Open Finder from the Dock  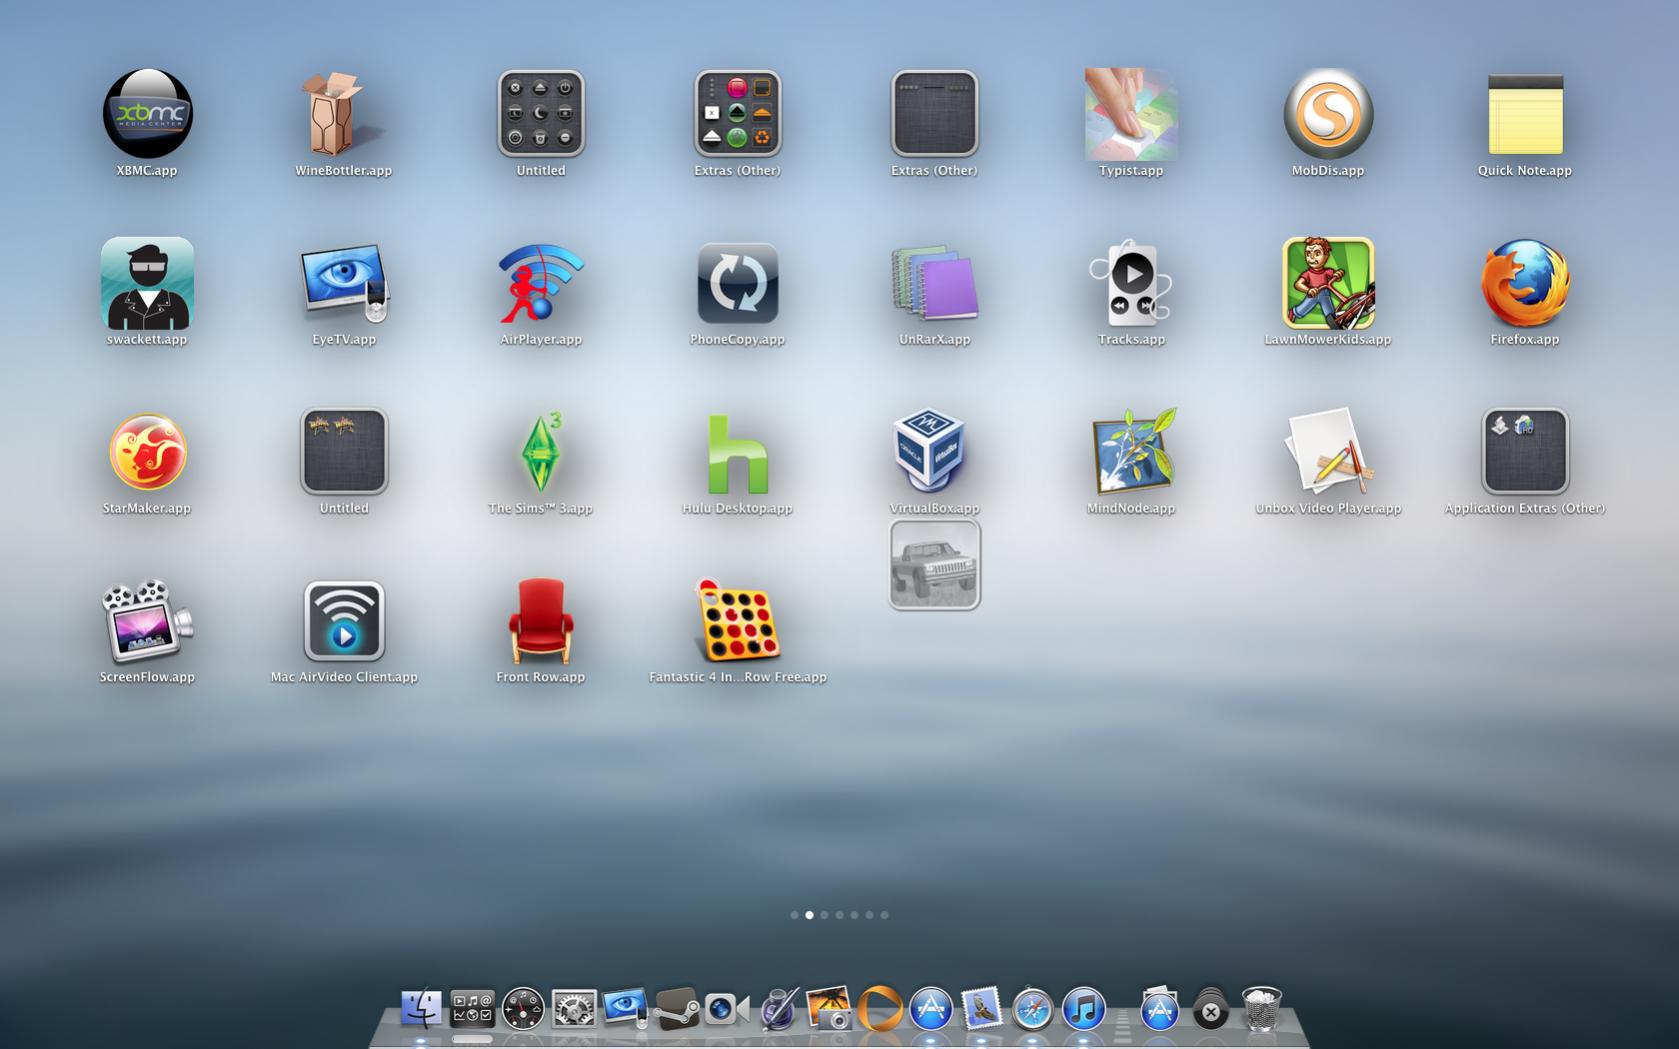(421, 1009)
